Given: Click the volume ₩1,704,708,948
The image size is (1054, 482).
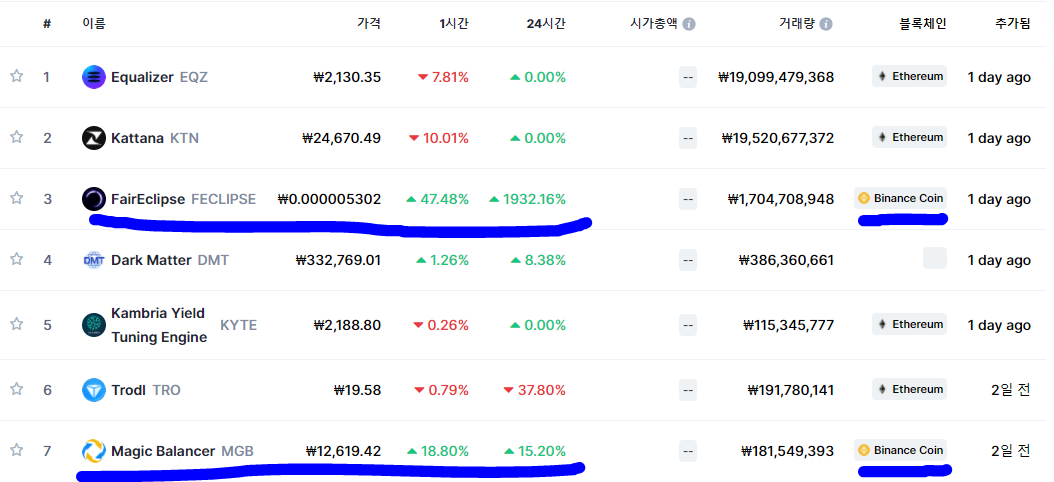Looking at the screenshot, I should pos(780,199).
